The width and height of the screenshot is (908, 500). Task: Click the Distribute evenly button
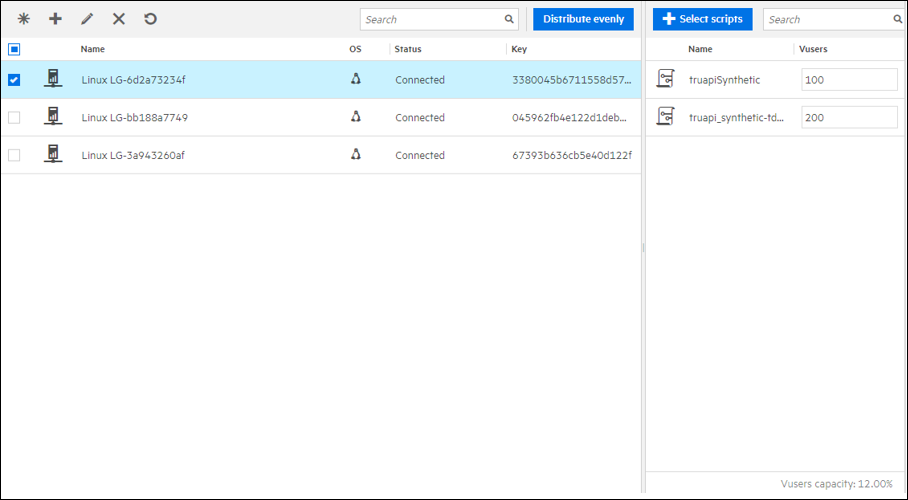click(x=583, y=19)
